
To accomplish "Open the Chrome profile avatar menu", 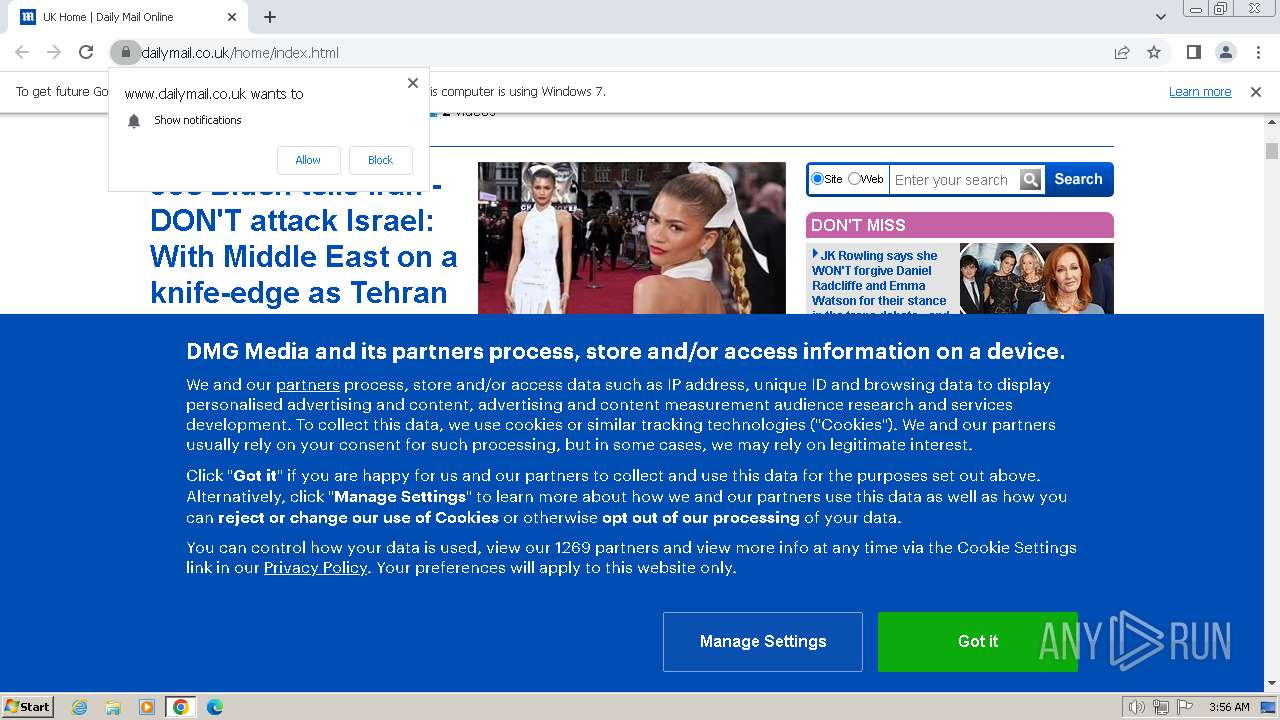I will (x=1225, y=52).
